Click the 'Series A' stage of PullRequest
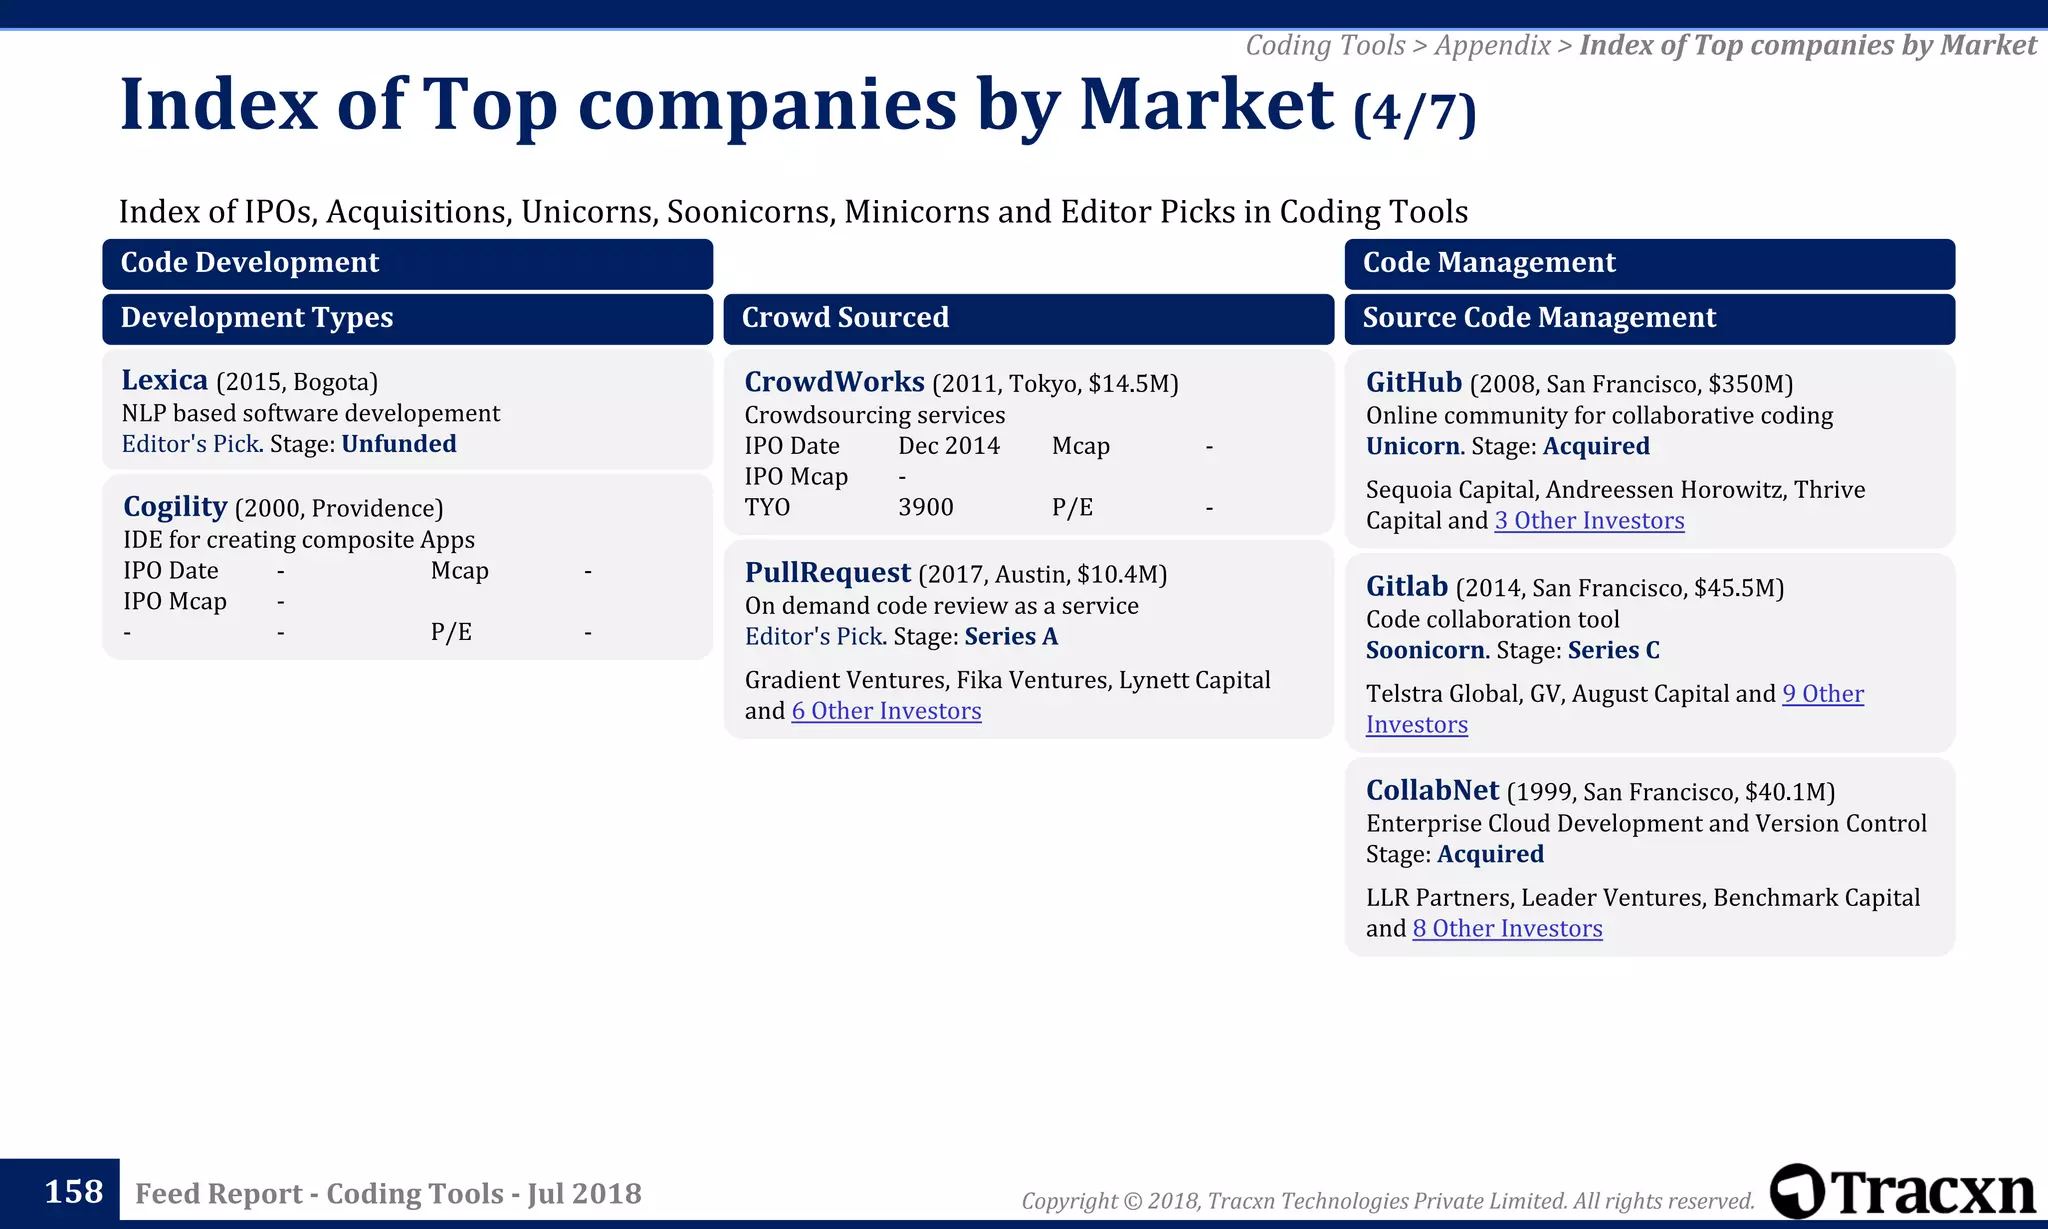2048x1229 pixels. click(x=1011, y=637)
